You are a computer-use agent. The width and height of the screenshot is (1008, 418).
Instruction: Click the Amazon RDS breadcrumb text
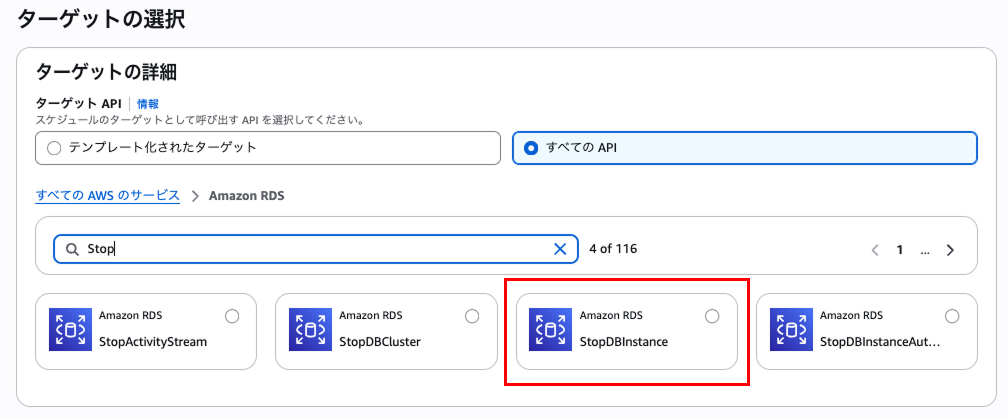click(247, 195)
